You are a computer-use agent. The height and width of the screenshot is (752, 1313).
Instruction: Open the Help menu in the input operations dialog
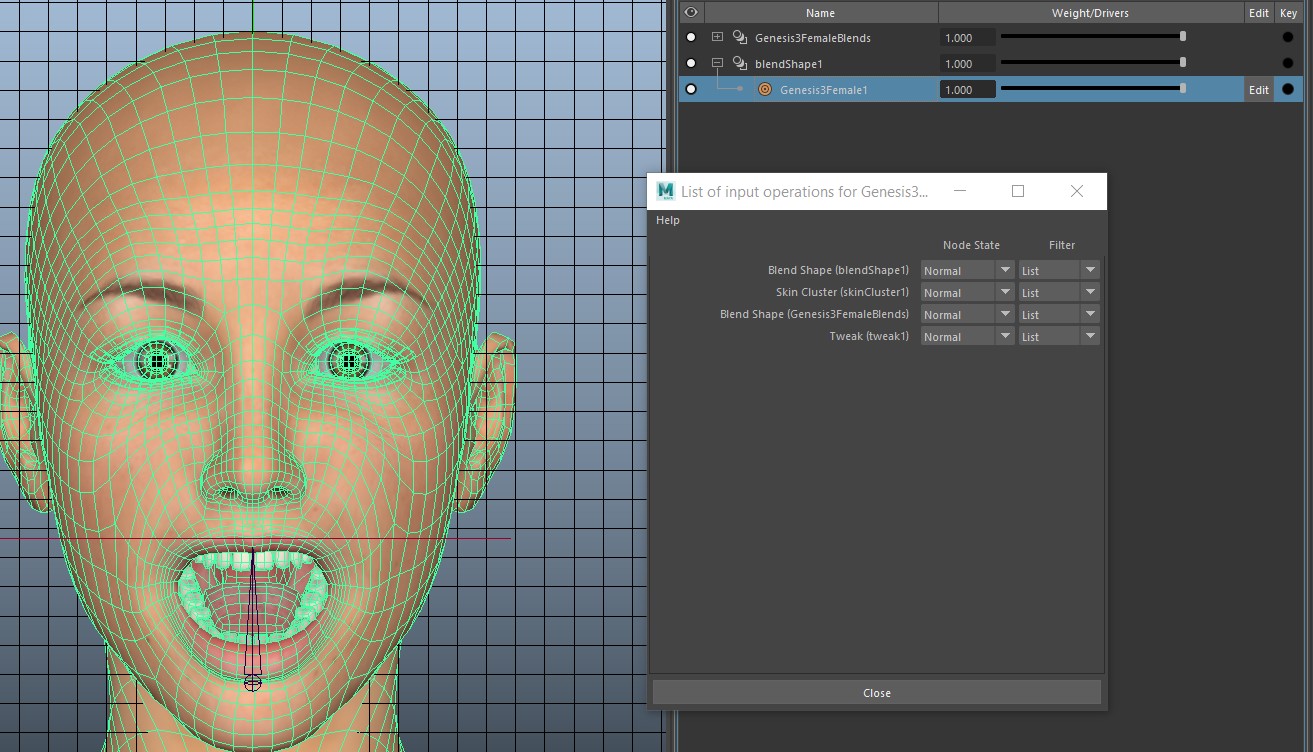[x=667, y=220]
